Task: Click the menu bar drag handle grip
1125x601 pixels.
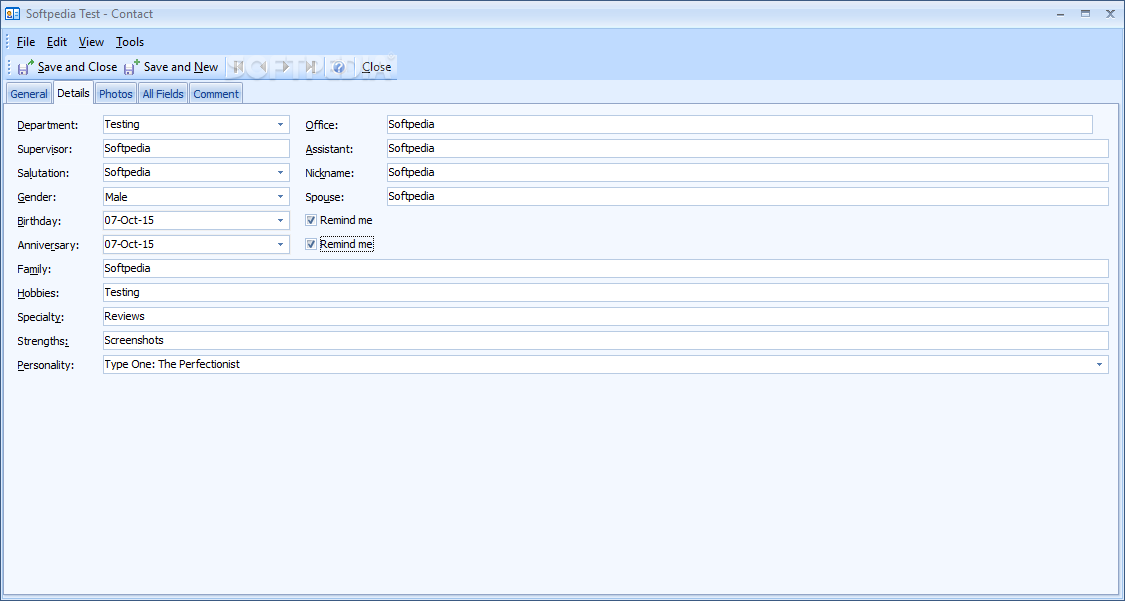Action: pos(9,42)
